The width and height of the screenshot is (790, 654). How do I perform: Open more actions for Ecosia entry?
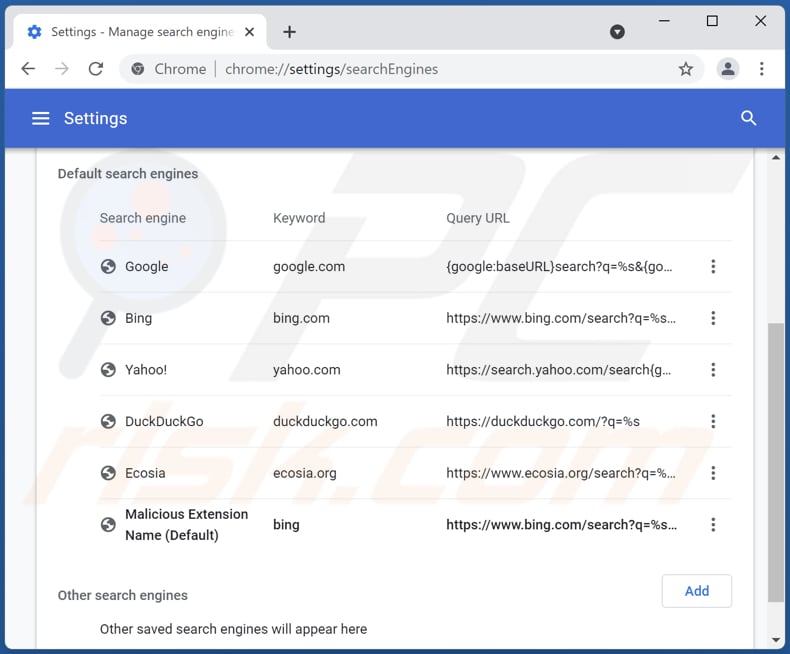713,473
